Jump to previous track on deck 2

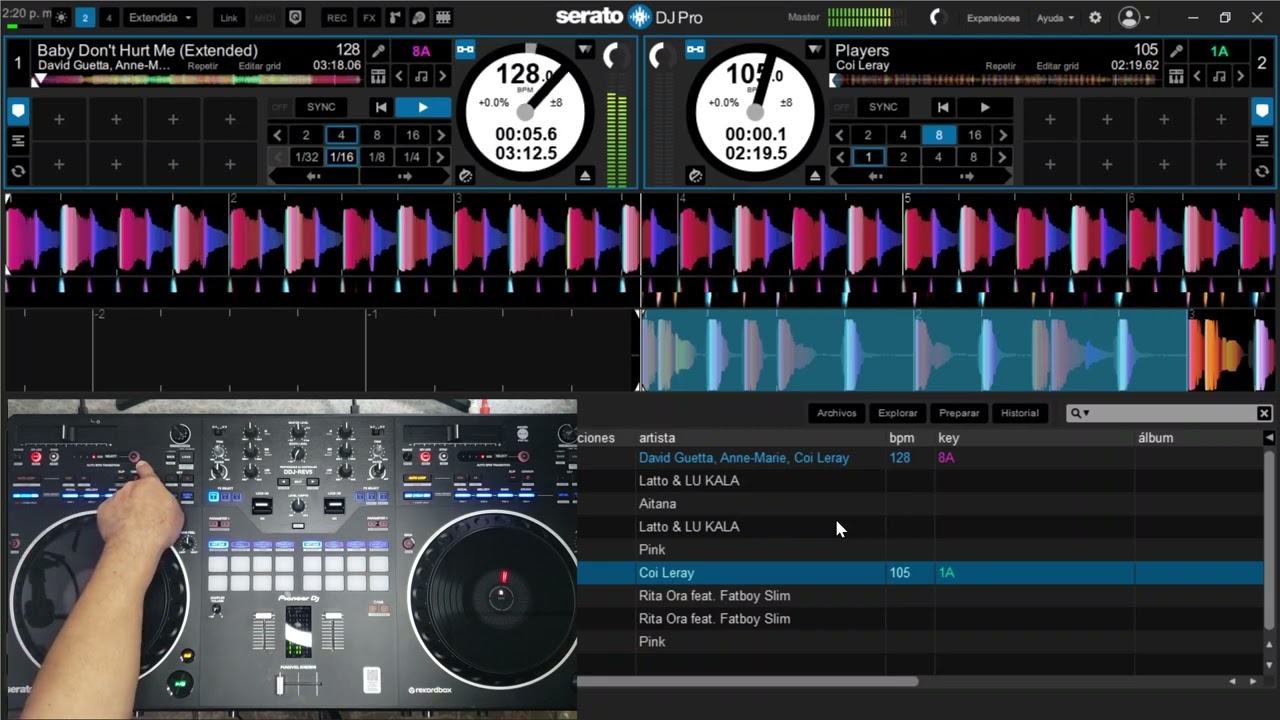click(943, 107)
